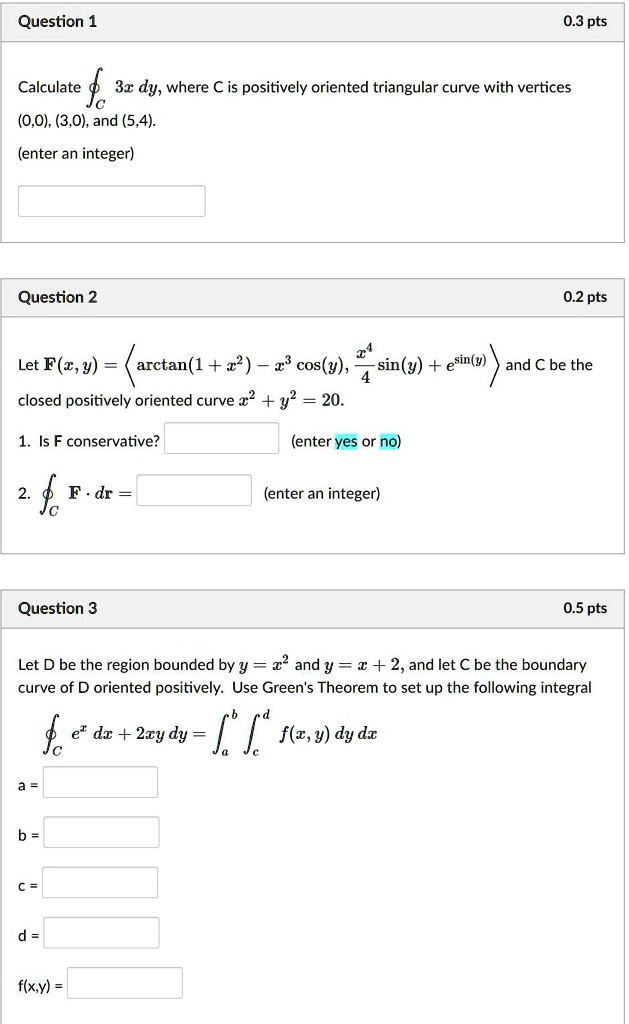Click the '0.3 pts' label on Question 1
This screenshot has width=629, height=1024.
click(587, 21)
